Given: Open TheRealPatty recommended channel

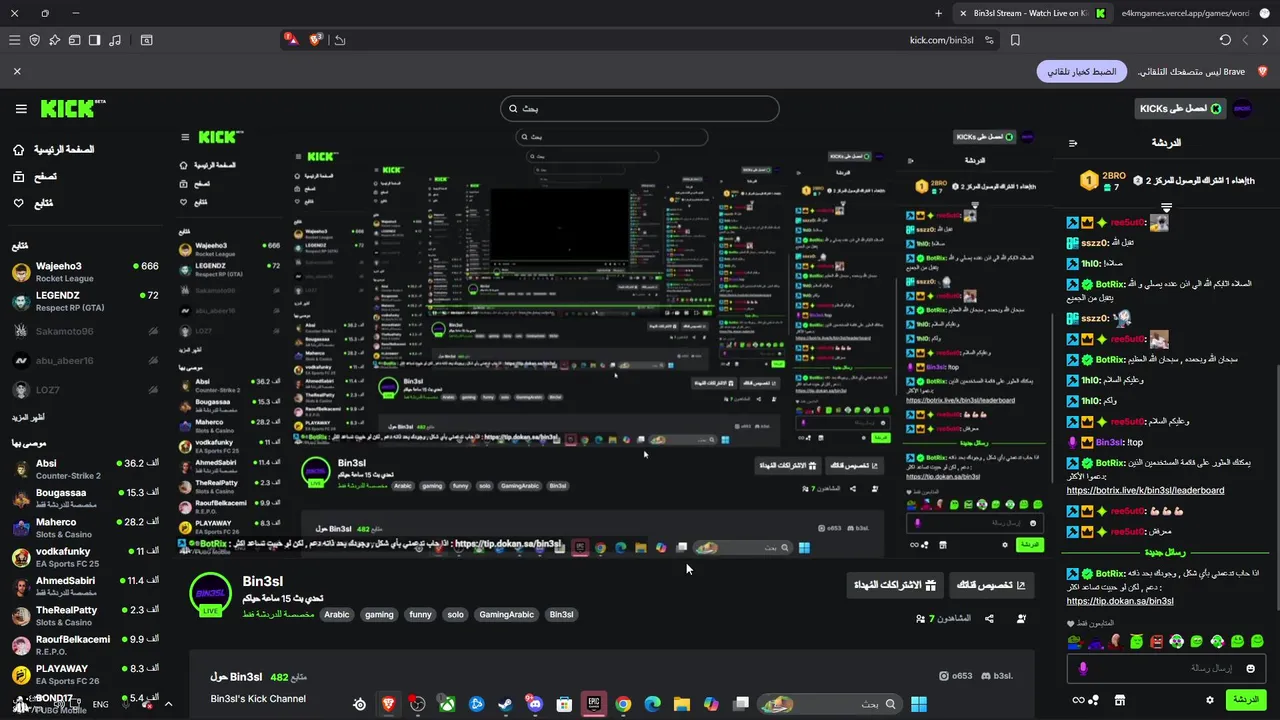Looking at the screenshot, I should (85, 616).
